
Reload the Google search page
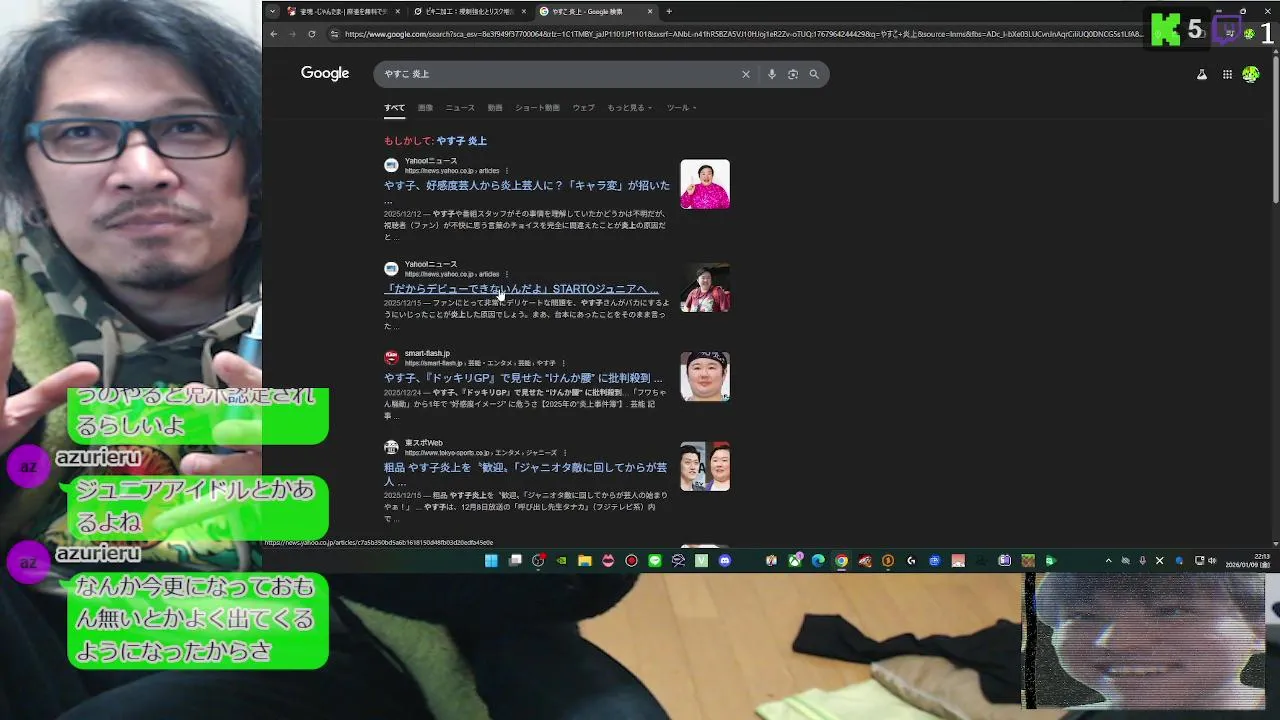(x=311, y=33)
